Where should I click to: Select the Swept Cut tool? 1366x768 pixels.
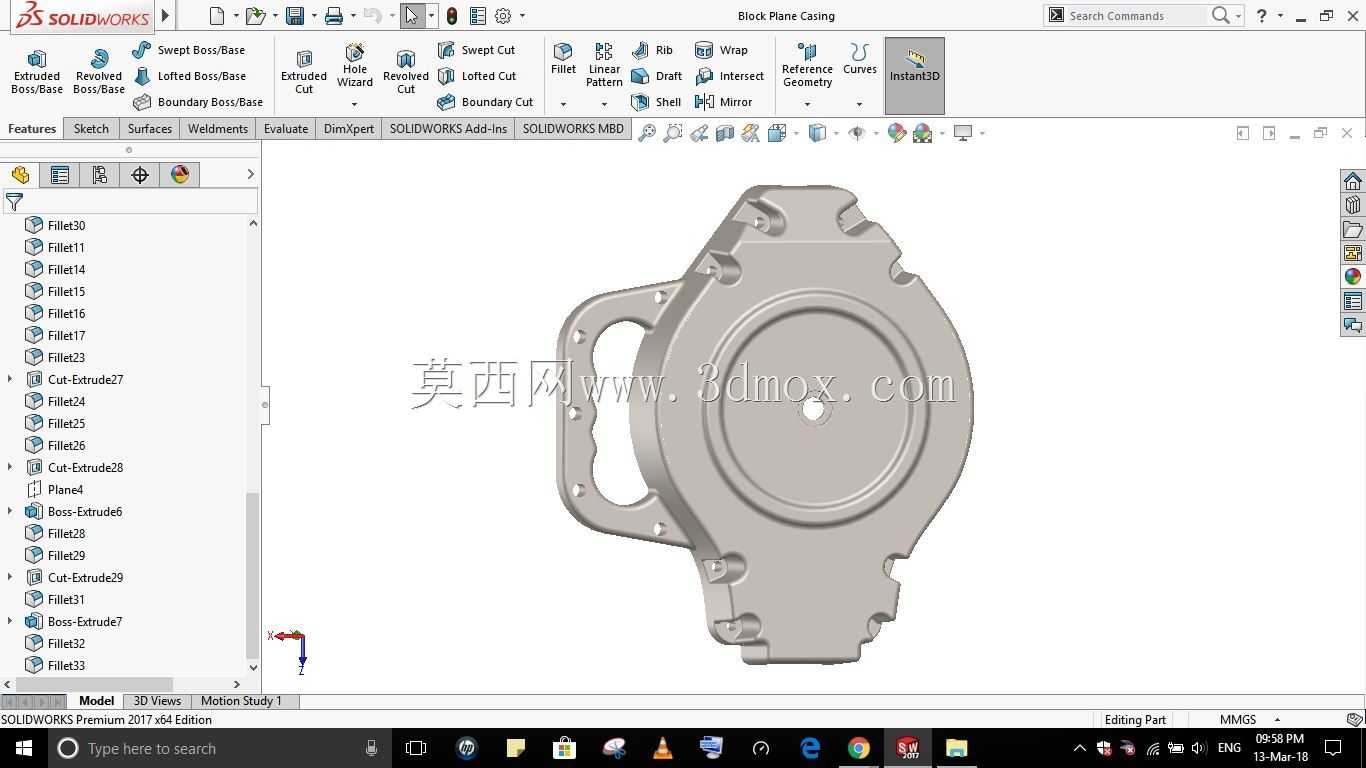click(x=477, y=50)
